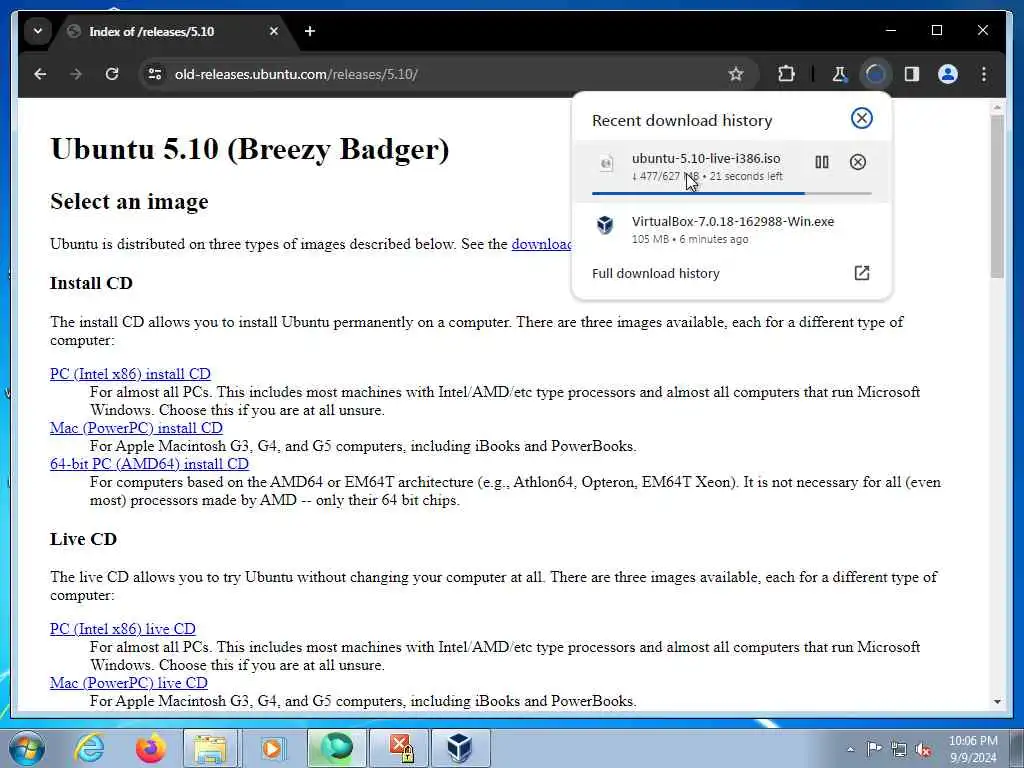Open the profile avatar menu
This screenshot has height=768, width=1024.
pos(948,74)
